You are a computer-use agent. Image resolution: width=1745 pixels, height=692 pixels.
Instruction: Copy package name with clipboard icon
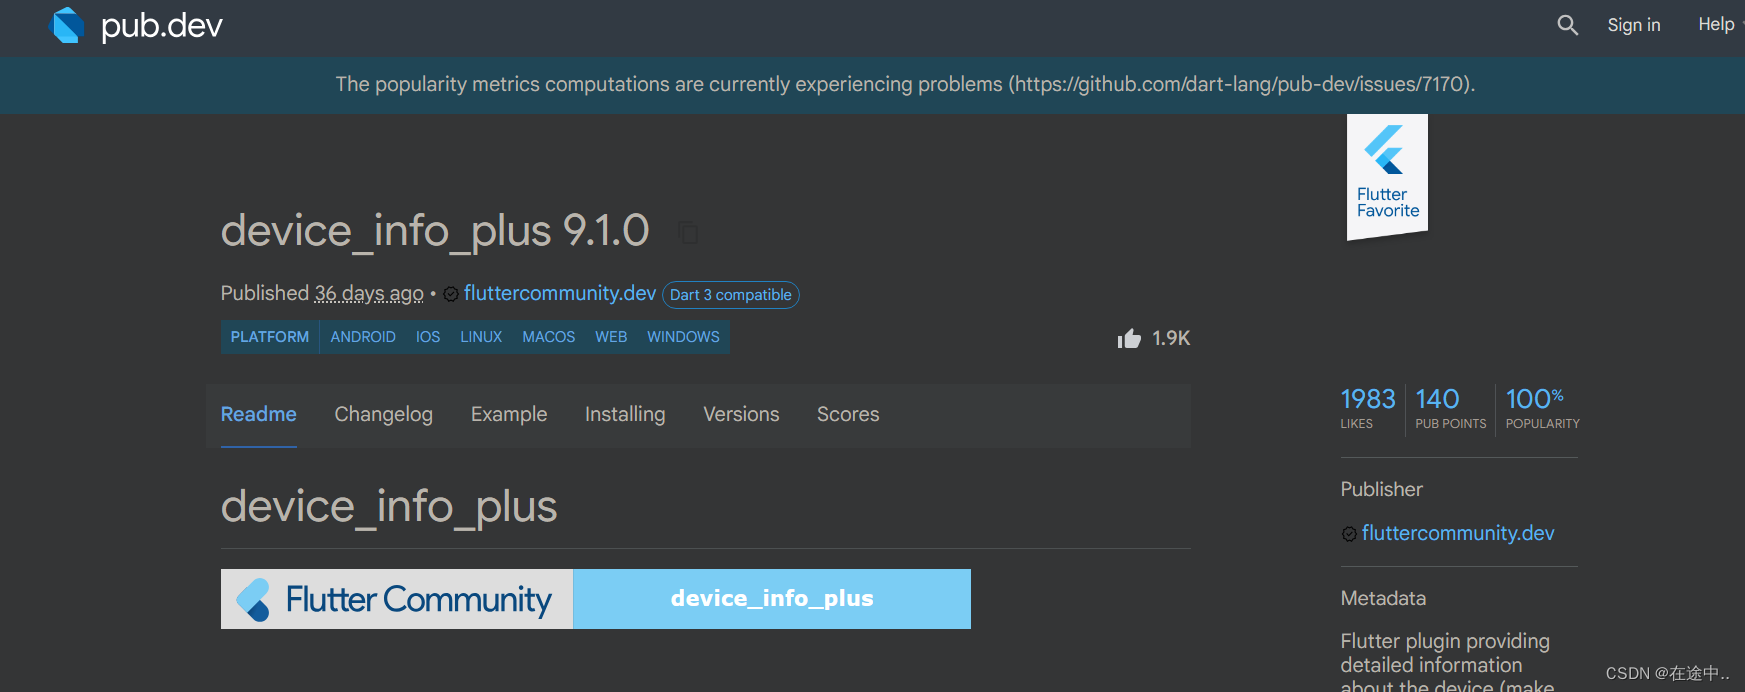coord(688,233)
